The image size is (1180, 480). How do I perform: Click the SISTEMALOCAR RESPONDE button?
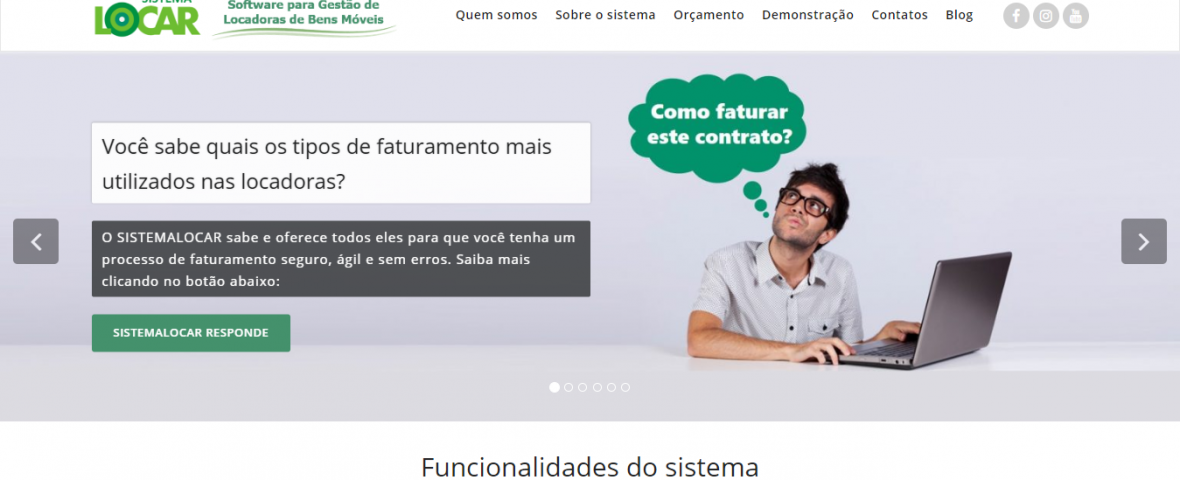click(191, 333)
